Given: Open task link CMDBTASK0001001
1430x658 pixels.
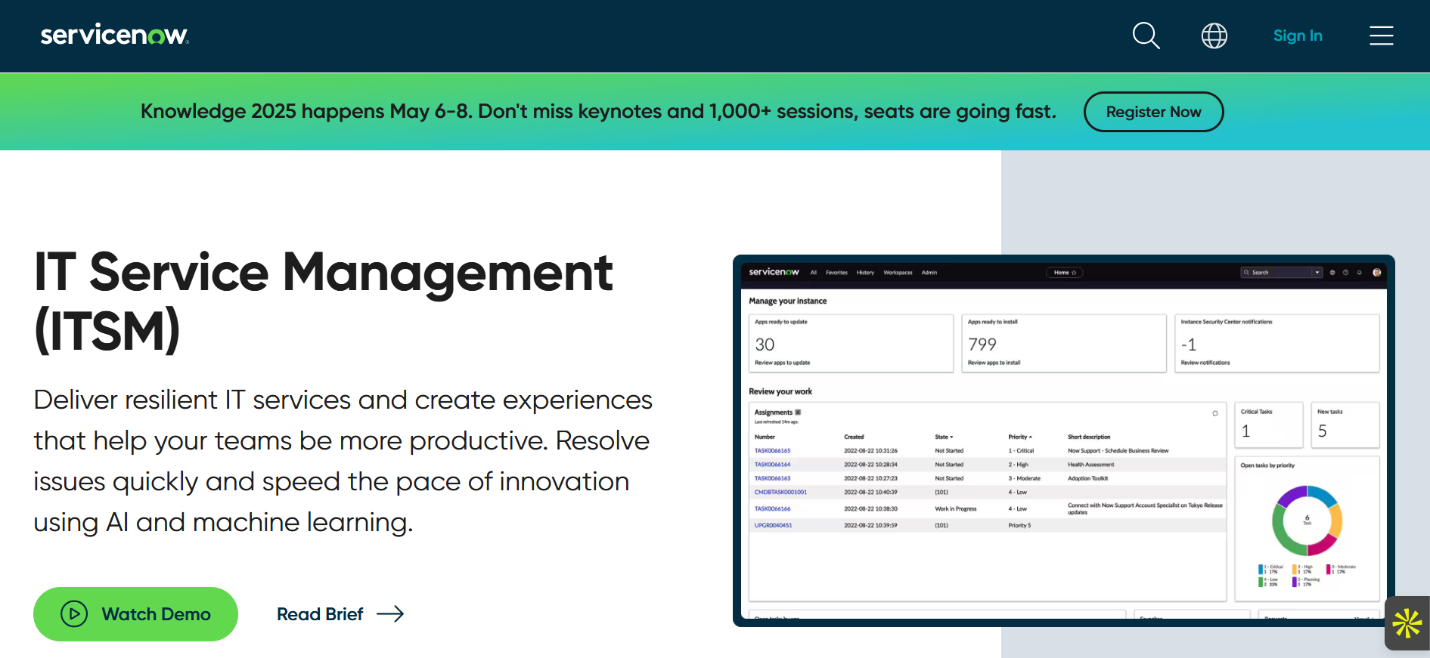Looking at the screenshot, I should pyautogui.click(x=780, y=492).
